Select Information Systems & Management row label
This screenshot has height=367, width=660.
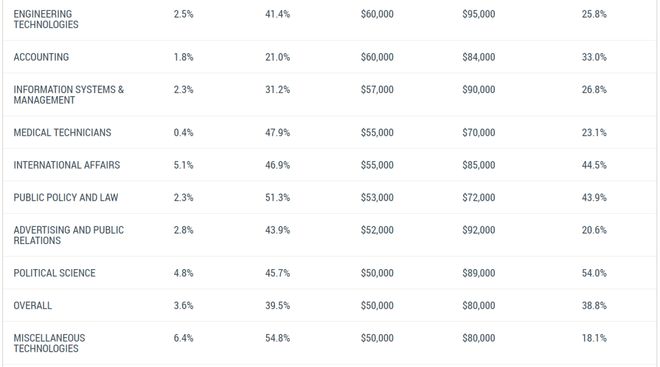click(x=69, y=95)
